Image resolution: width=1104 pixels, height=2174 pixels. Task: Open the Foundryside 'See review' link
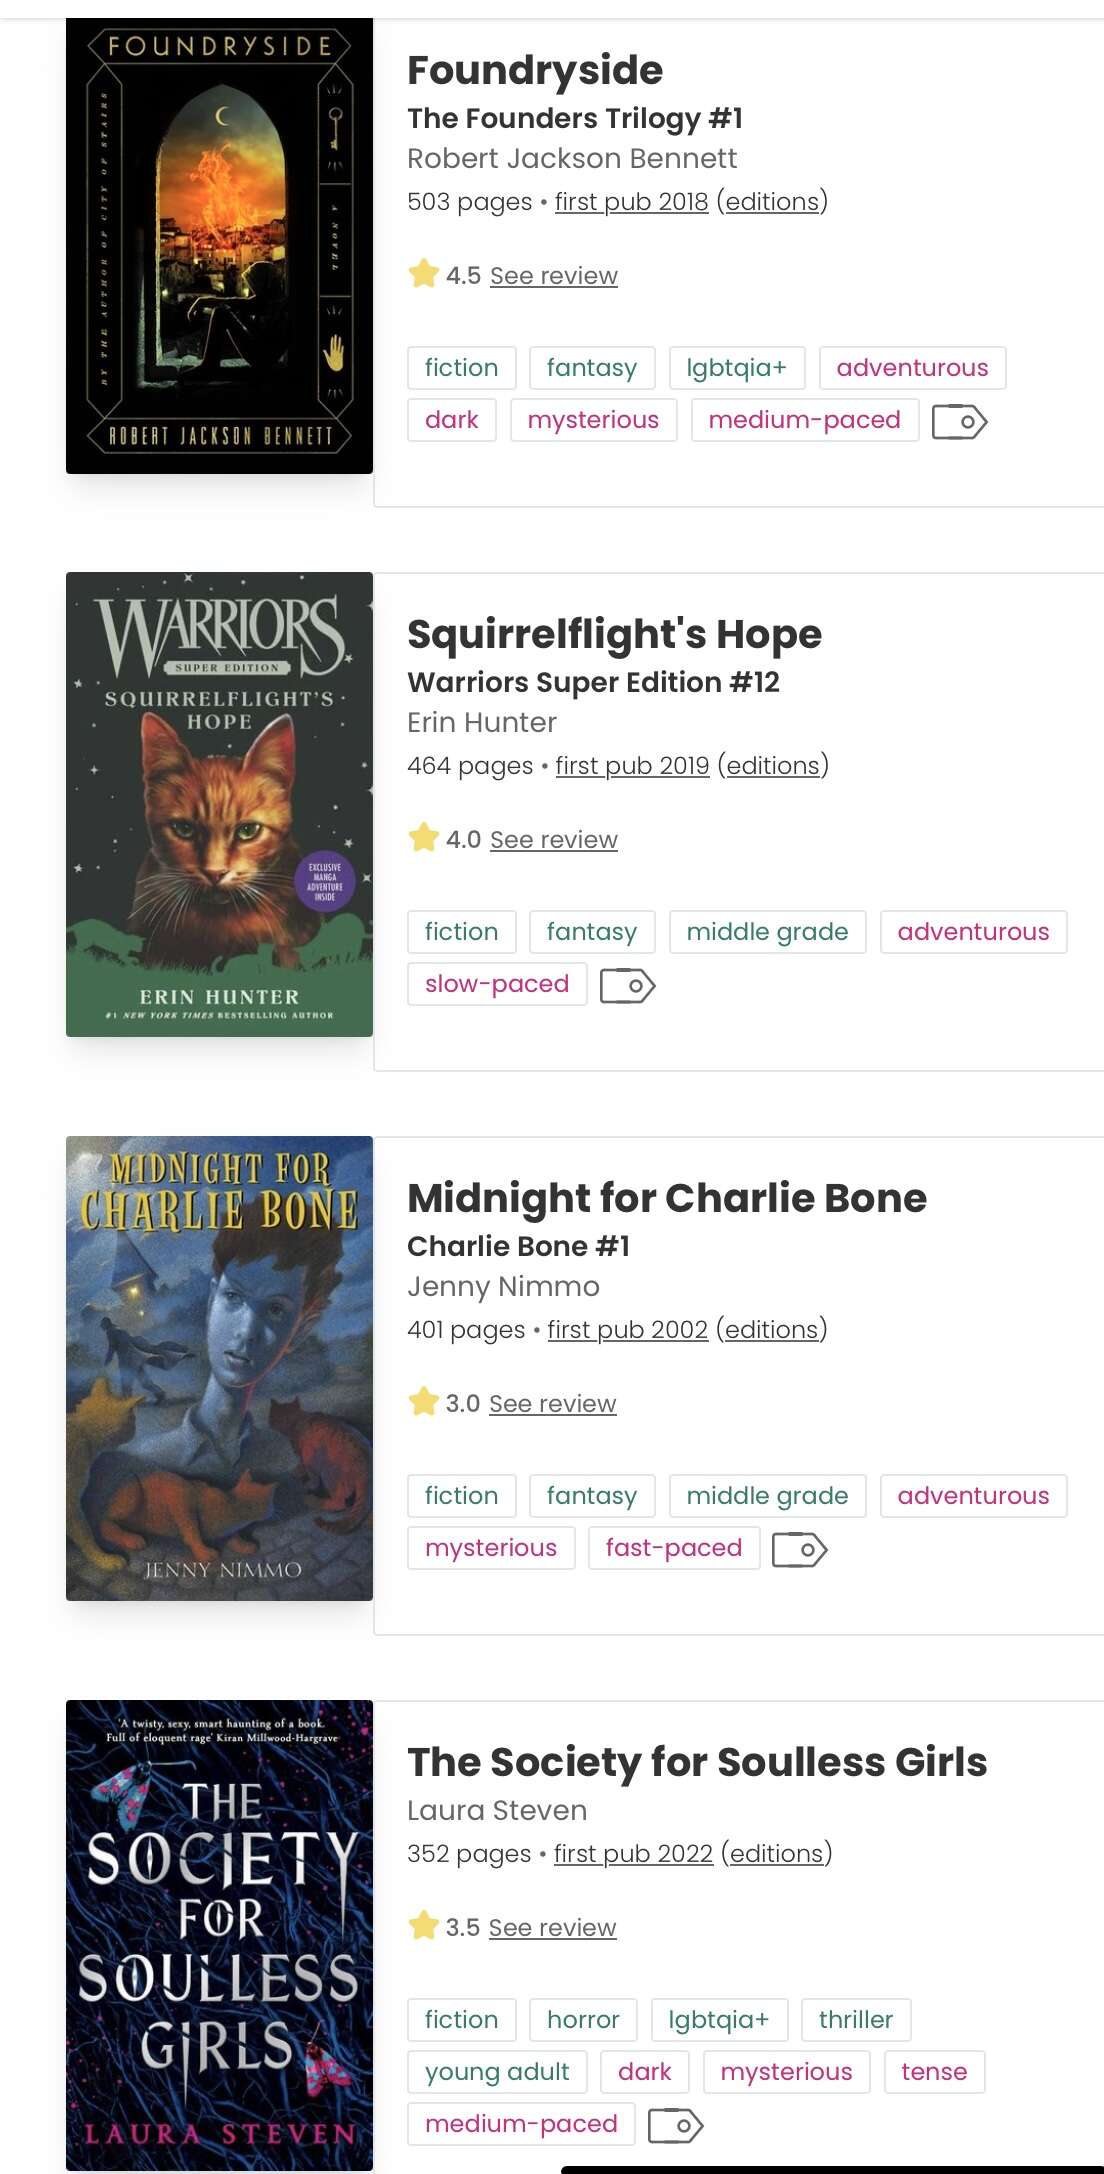pos(553,276)
